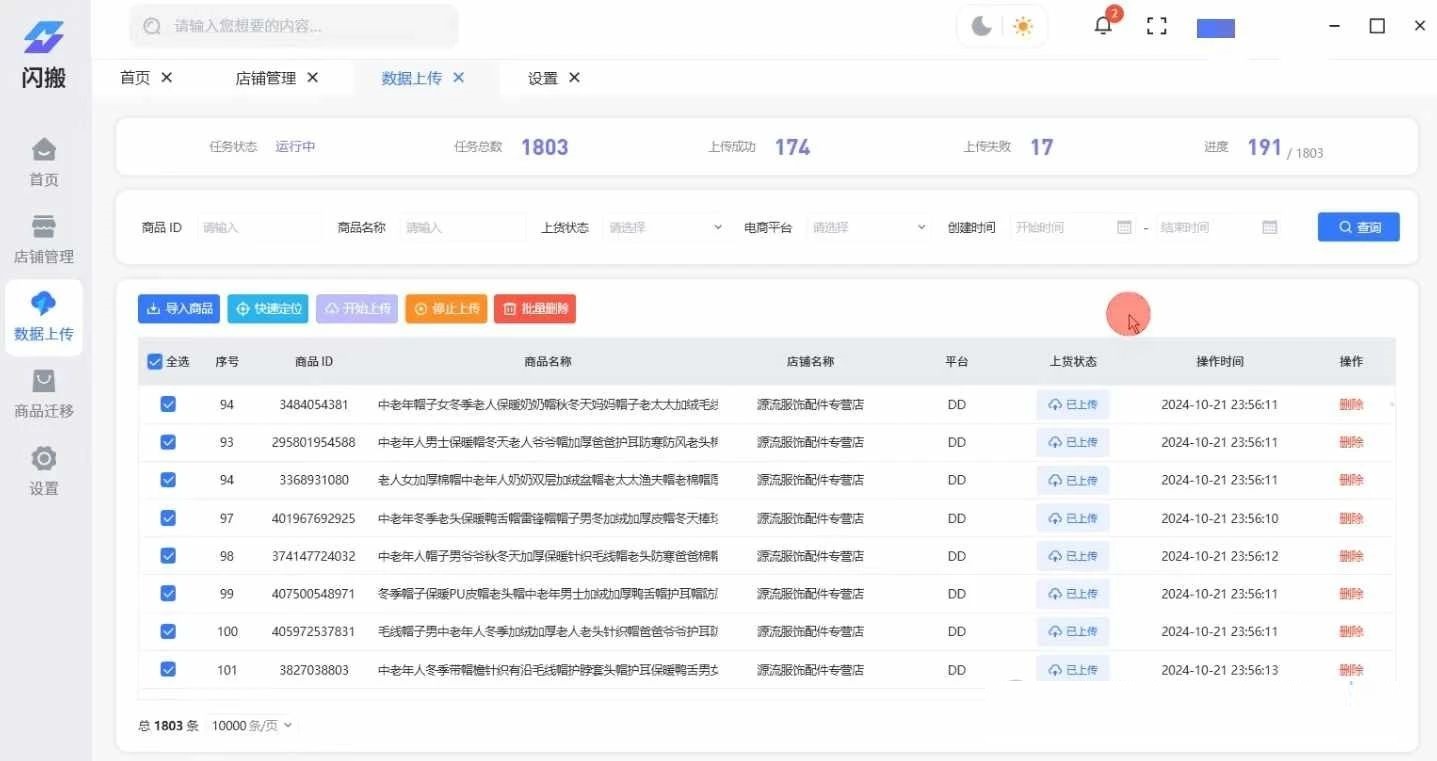The image size is (1437, 761).
Task: Delete the row for item 3484054381
Action: pos(1351,404)
